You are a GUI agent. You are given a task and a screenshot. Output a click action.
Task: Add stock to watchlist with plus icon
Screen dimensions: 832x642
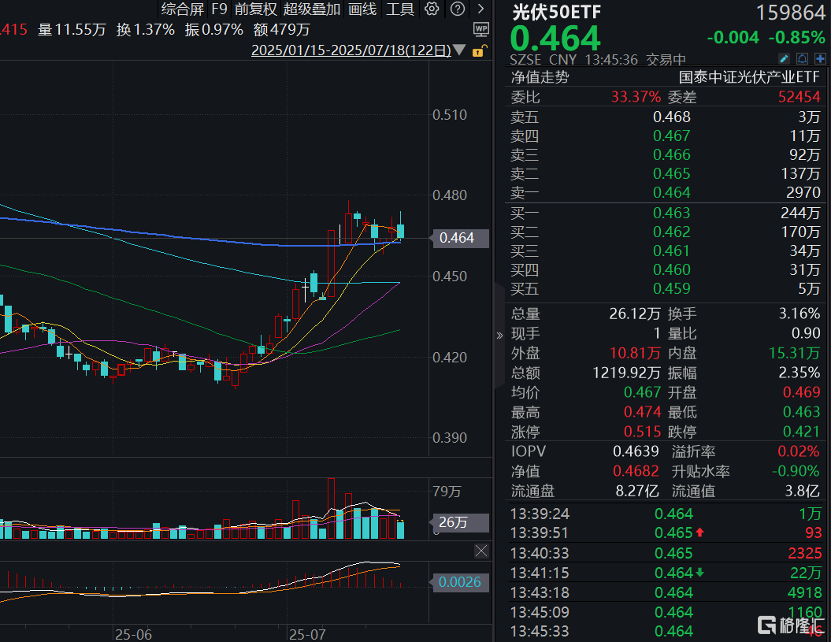820,59
